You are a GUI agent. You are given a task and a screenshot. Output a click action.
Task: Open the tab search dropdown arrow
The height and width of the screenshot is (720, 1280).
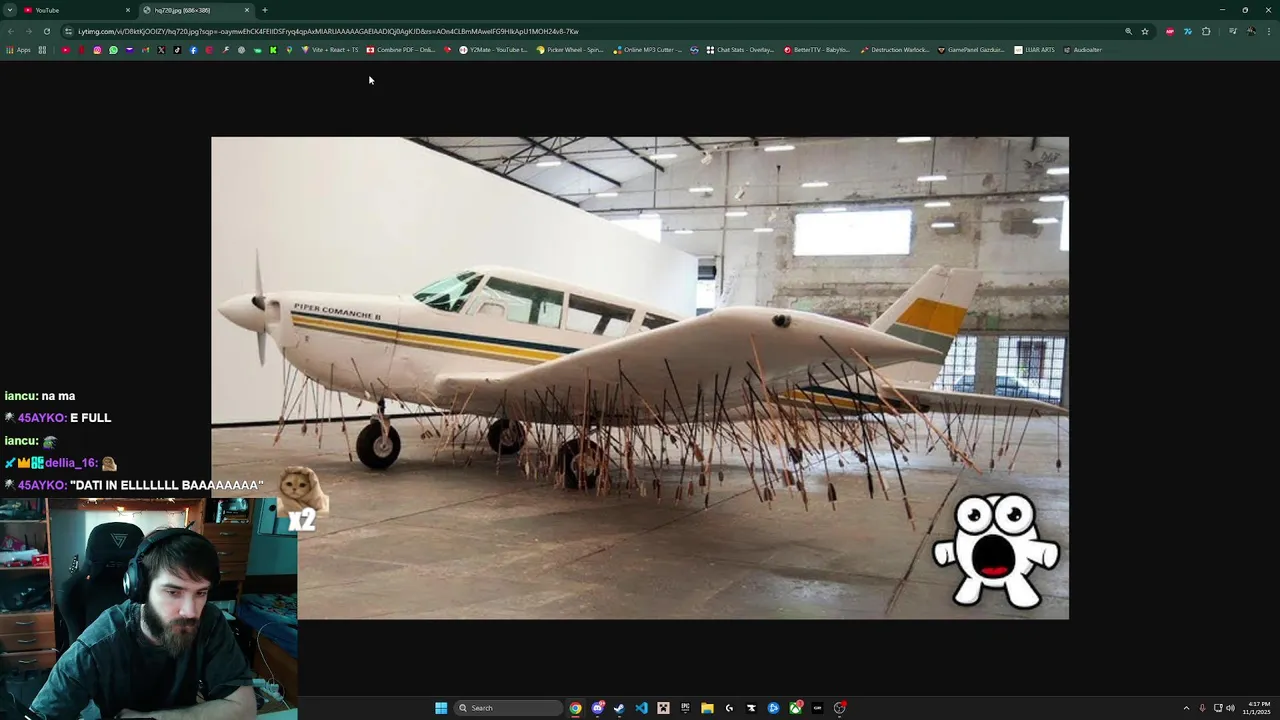[x=9, y=10]
